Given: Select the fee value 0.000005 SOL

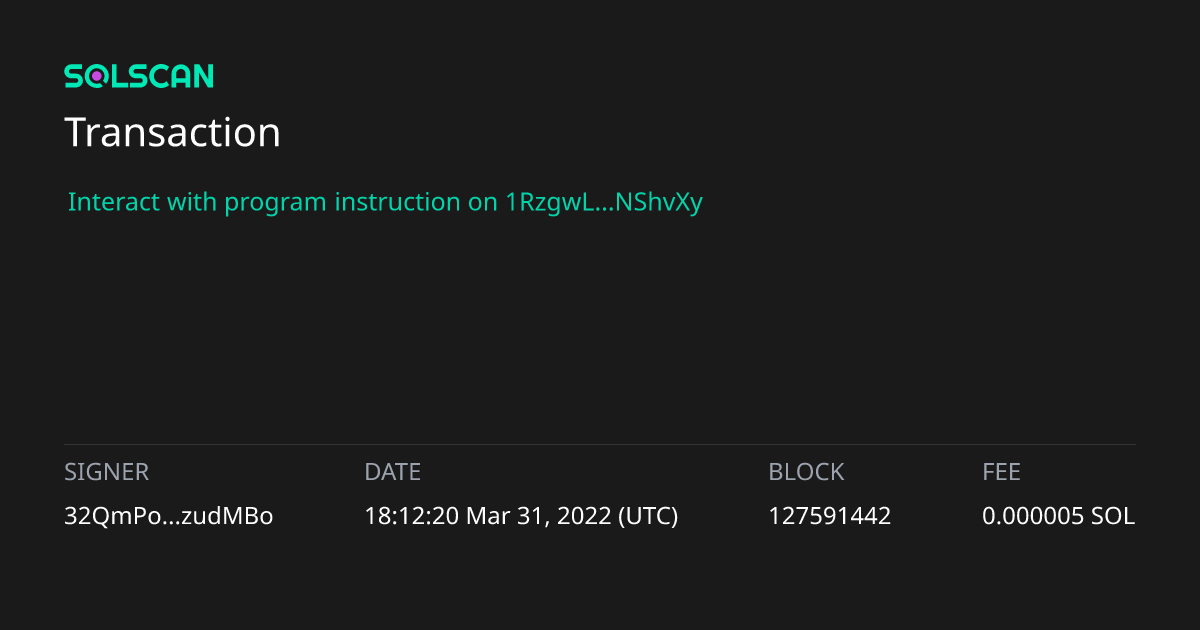Looking at the screenshot, I should coord(1059,516).
